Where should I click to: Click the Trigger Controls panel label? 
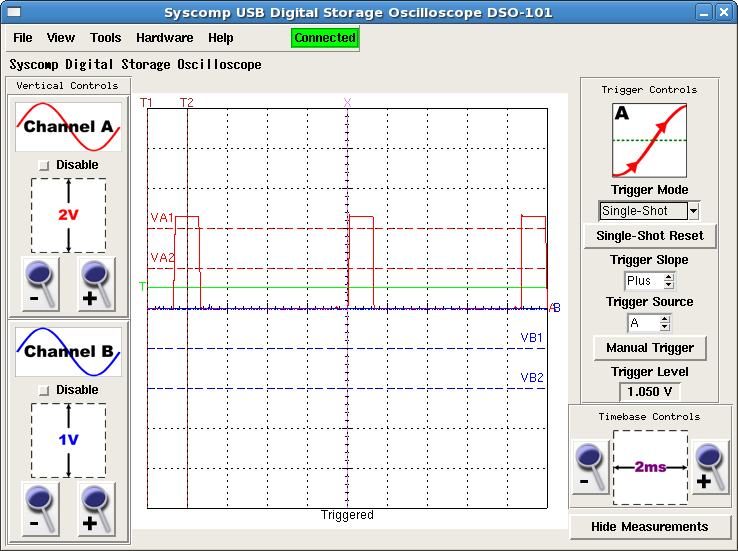pos(650,90)
